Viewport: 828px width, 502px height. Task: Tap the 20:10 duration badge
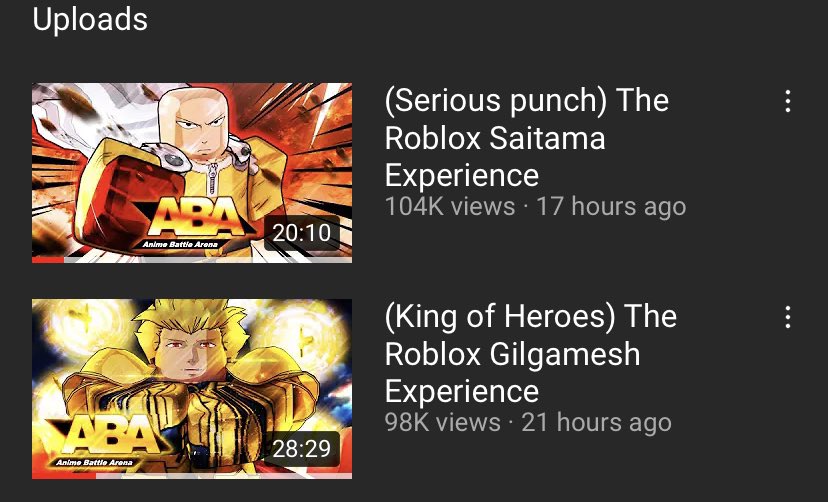(302, 233)
